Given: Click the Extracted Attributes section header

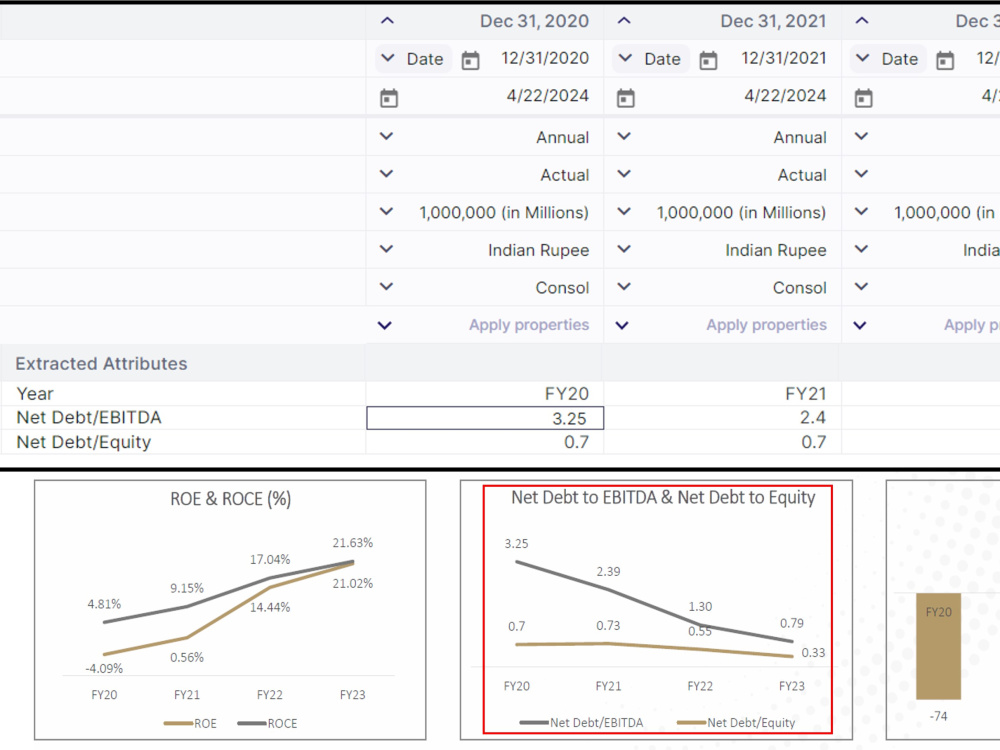Looking at the screenshot, I should [101, 364].
